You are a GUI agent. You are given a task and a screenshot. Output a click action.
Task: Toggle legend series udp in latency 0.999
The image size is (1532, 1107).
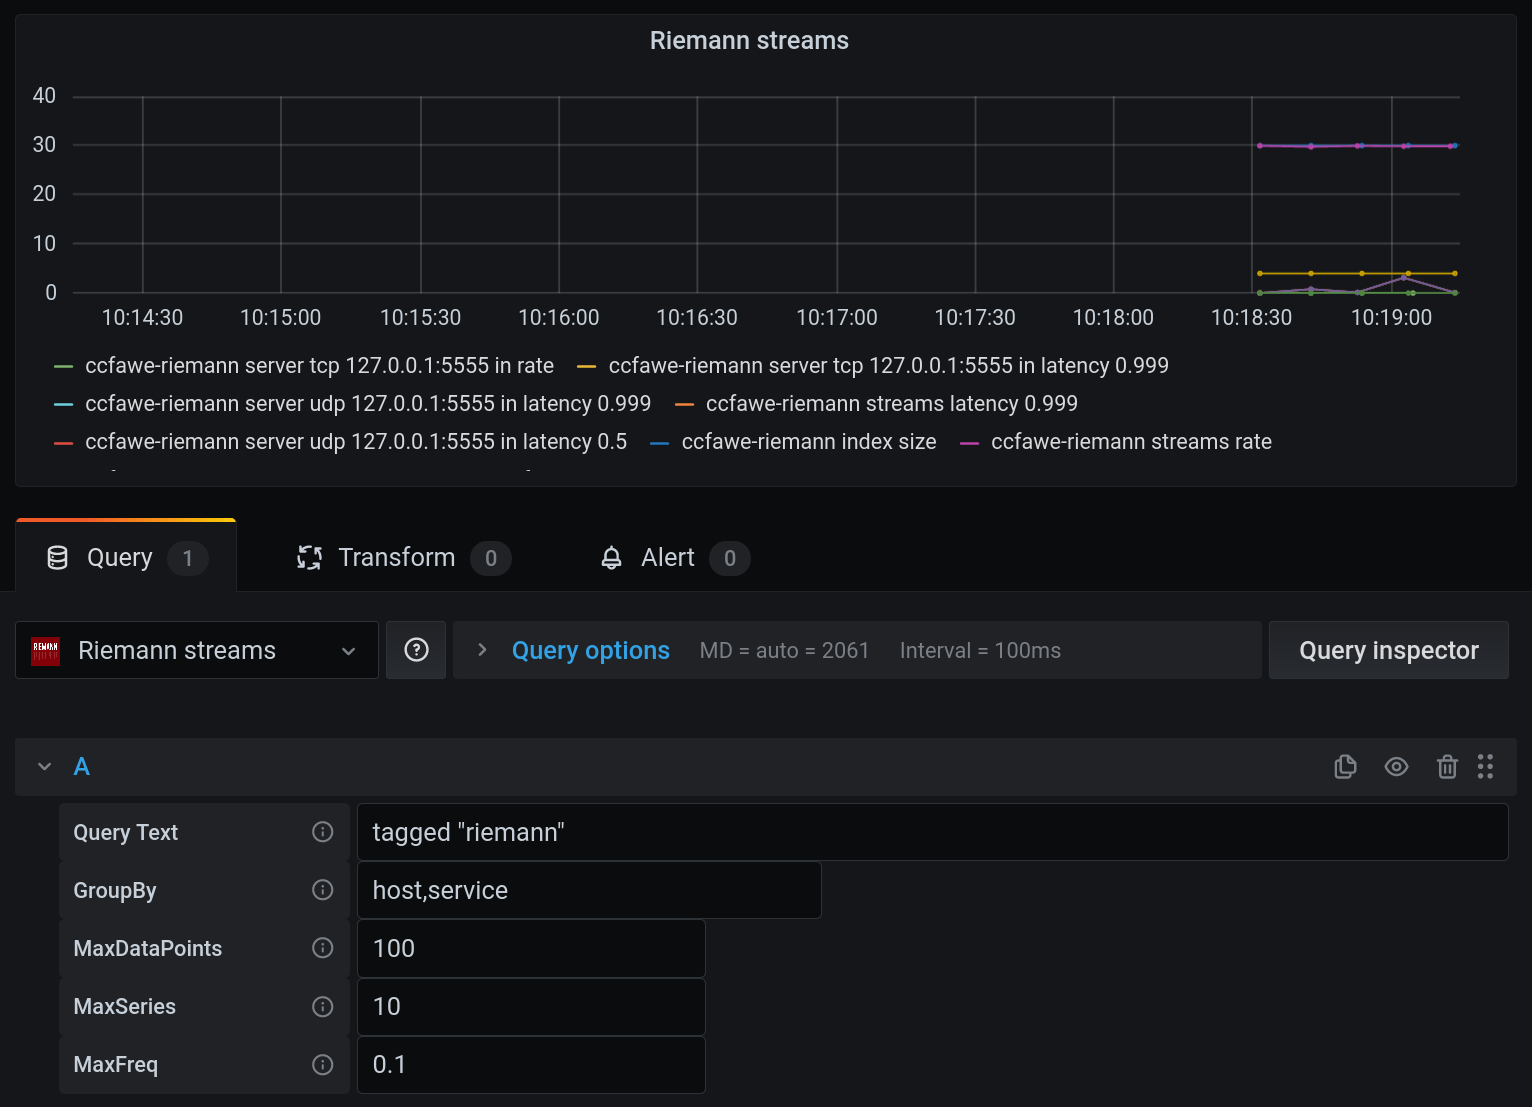pos(368,404)
